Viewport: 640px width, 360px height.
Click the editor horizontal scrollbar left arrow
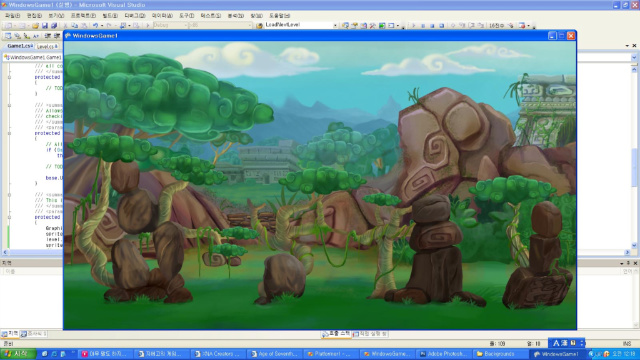(5, 252)
